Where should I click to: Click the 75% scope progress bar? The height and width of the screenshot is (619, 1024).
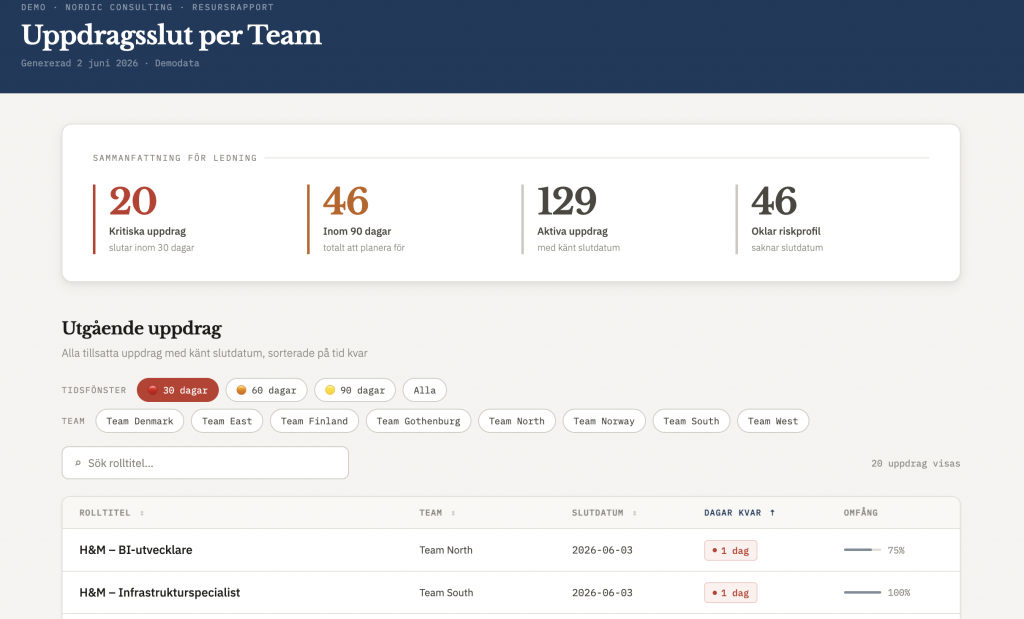click(x=862, y=550)
